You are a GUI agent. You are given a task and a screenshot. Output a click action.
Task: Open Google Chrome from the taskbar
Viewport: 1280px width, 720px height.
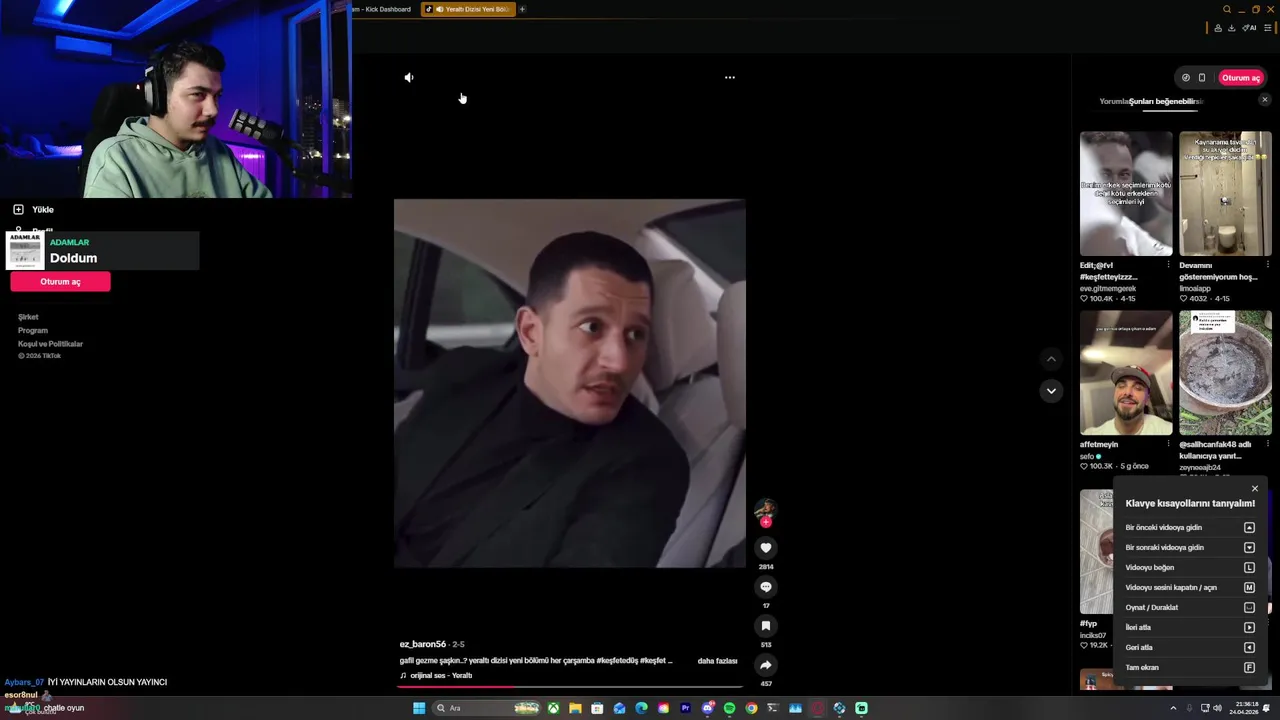[751, 708]
